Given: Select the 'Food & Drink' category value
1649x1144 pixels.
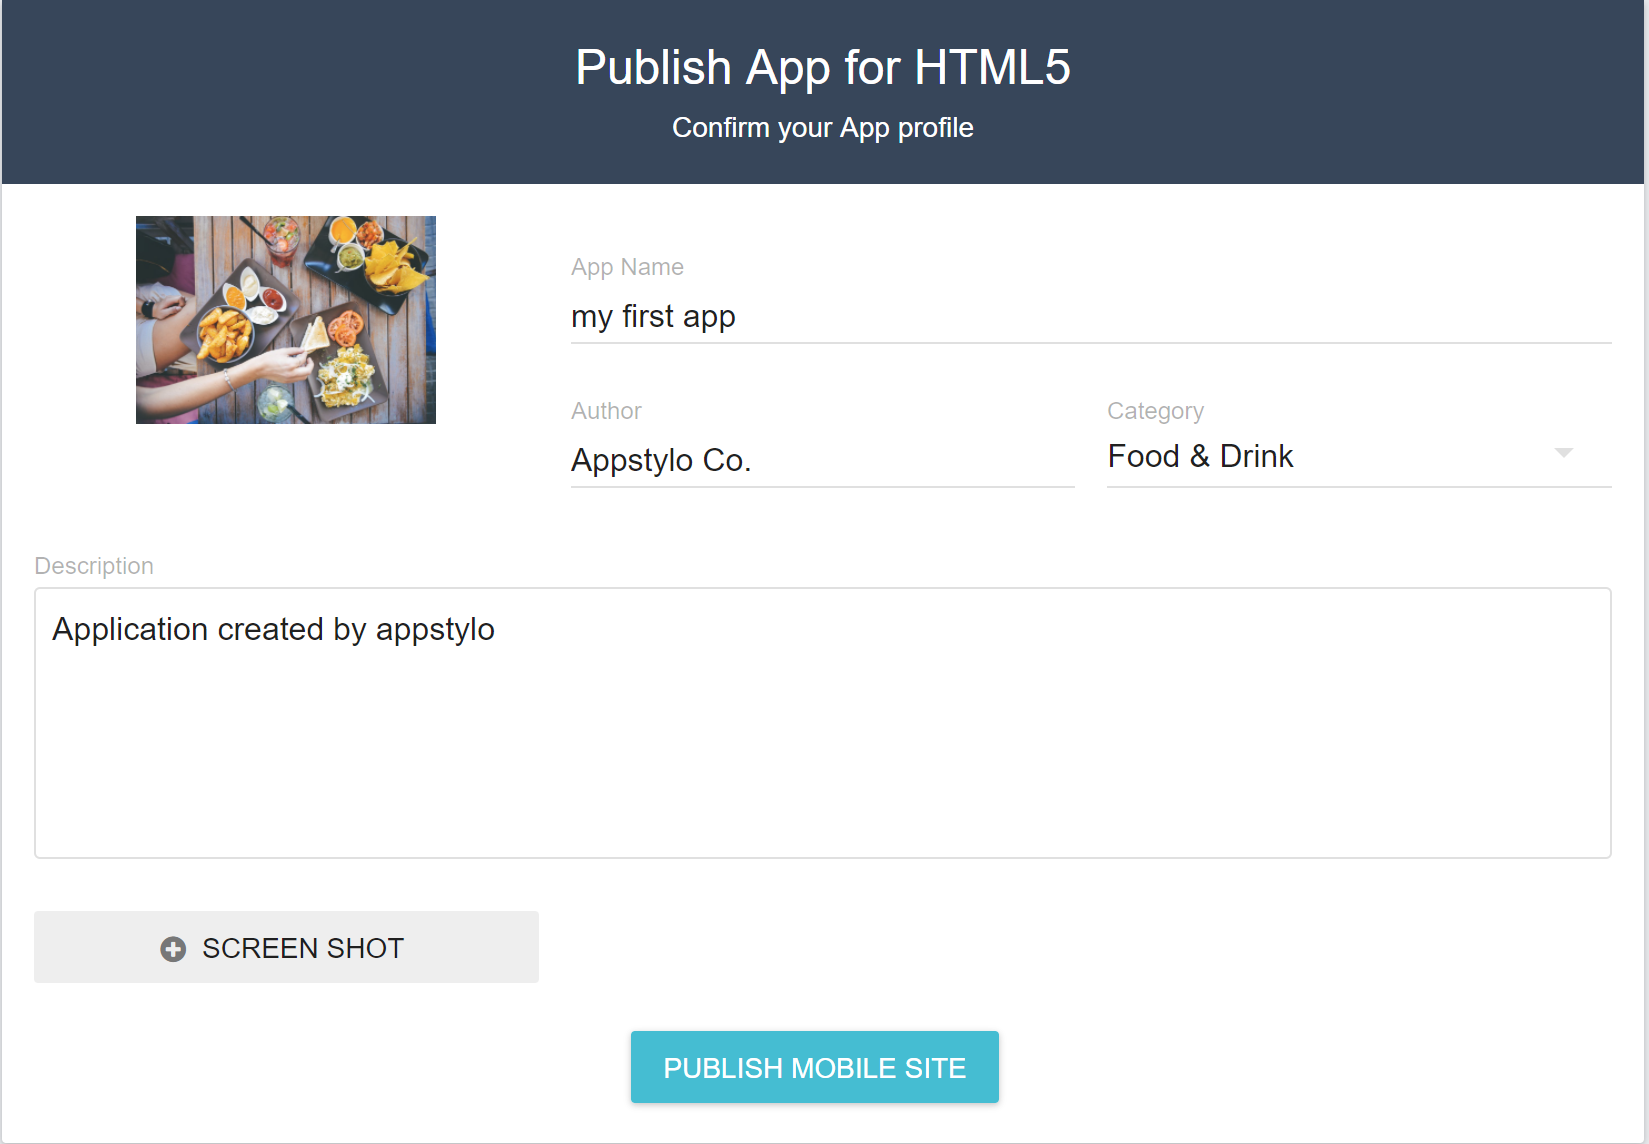Looking at the screenshot, I should click(1200, 456).
